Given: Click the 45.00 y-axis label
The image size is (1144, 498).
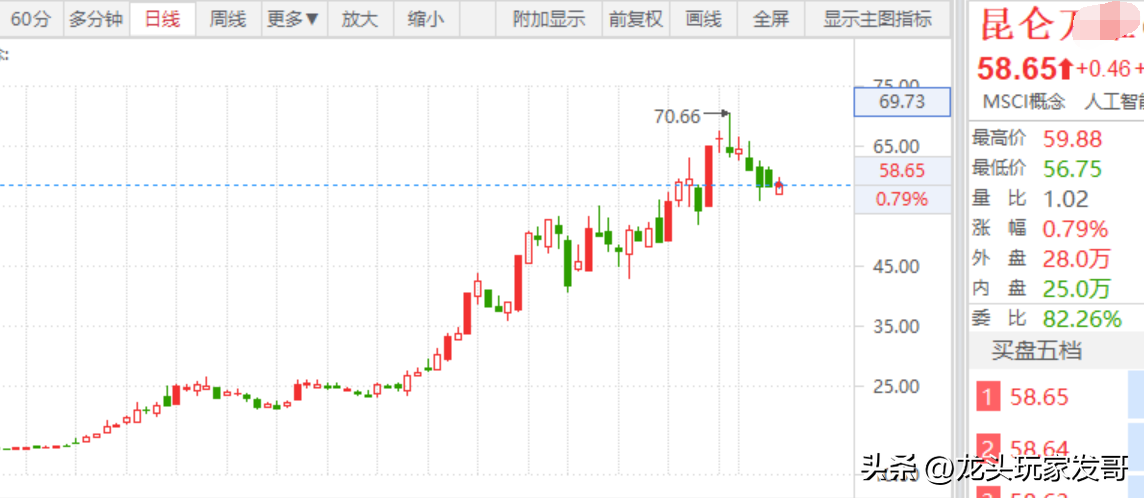Looking at the screenshot, I should (896, 266).
